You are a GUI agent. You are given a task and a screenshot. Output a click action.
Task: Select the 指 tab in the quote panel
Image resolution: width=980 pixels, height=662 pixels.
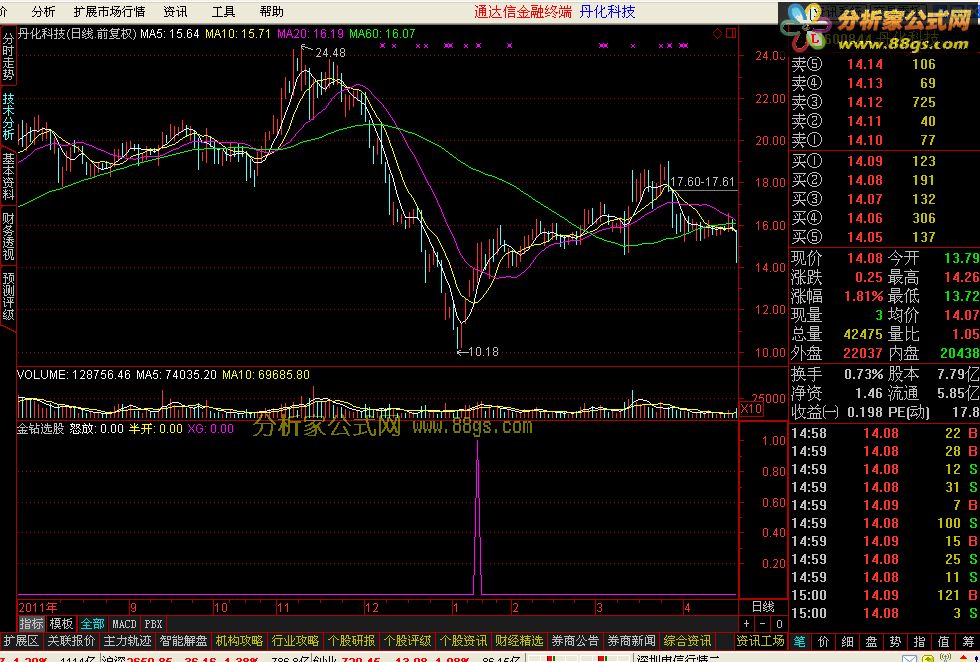pos(919,641)
